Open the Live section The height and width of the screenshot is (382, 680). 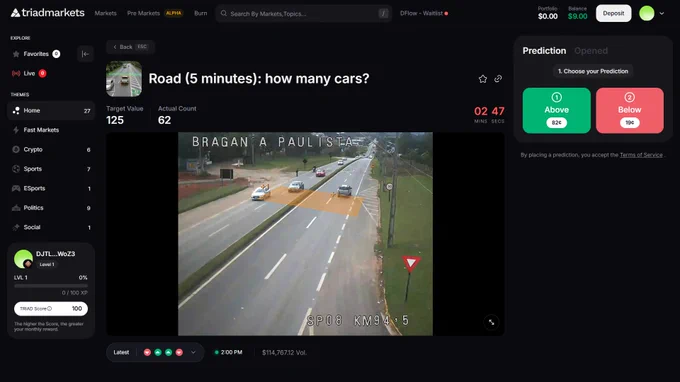pyautogui.click(x=29, y=73)
